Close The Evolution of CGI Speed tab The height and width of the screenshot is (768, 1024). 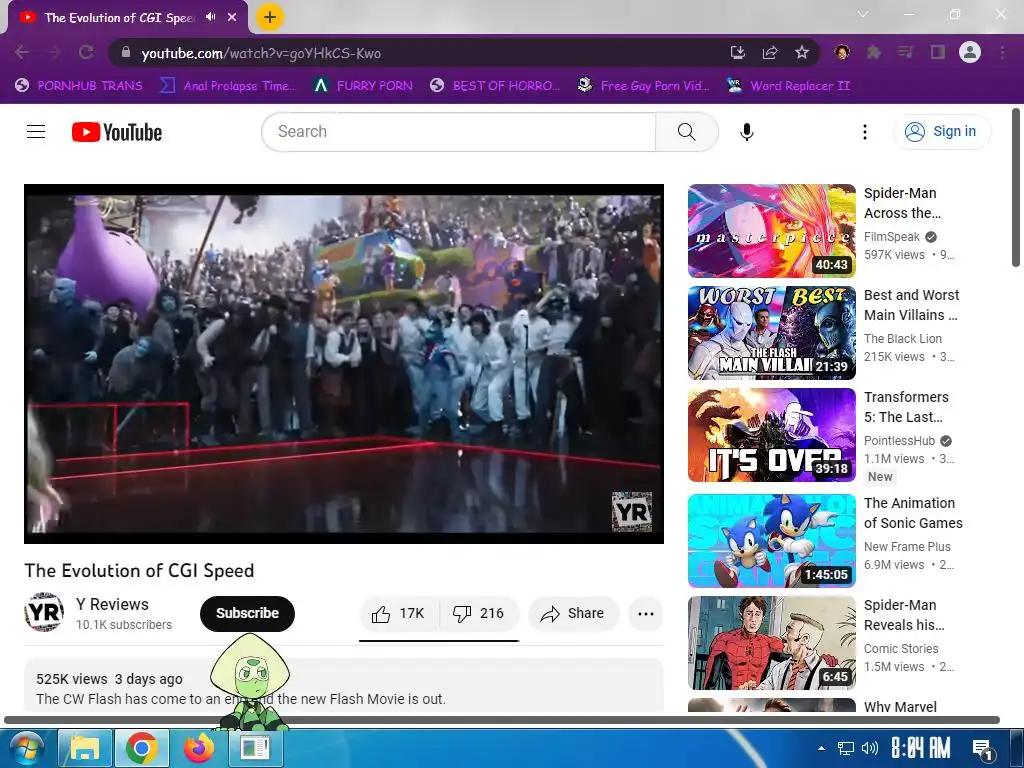(x=232, y=17)
